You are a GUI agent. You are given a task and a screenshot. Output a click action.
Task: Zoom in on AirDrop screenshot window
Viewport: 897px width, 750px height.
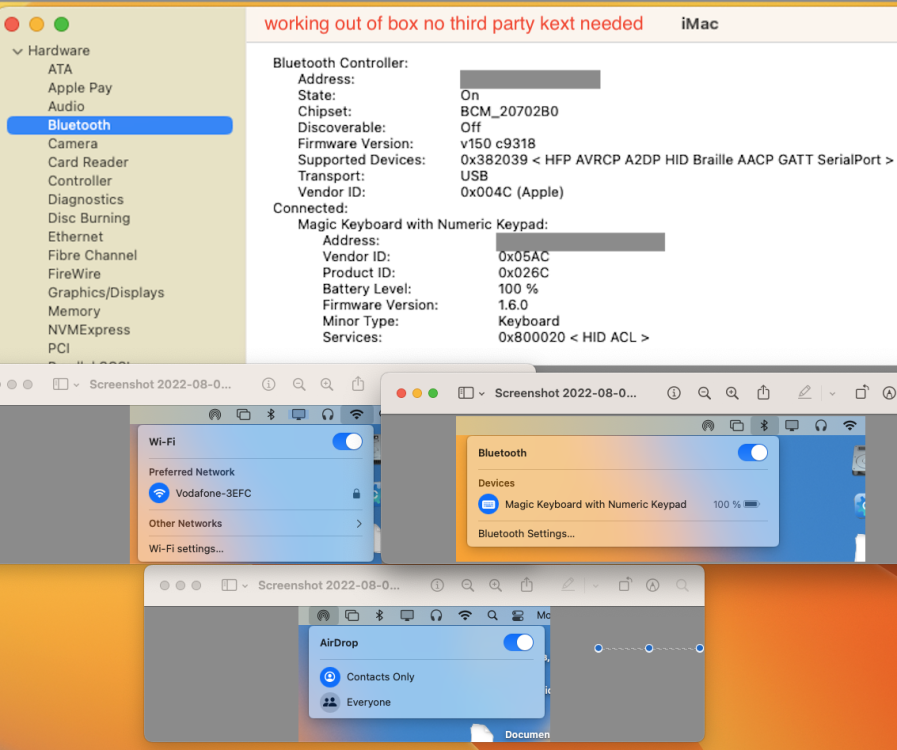click(x=495, y=585)
